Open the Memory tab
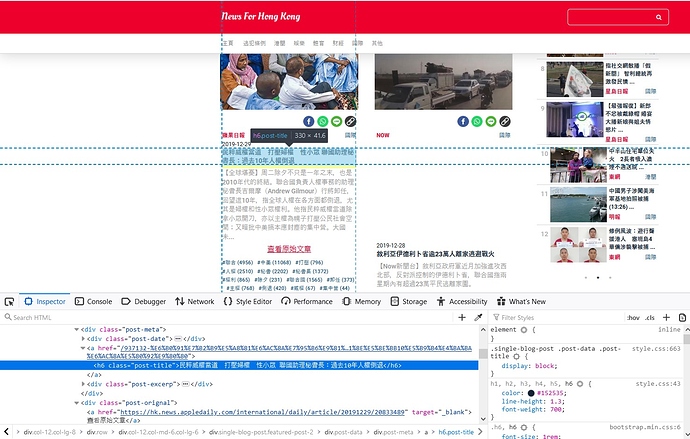Screen dimensions: 690x439 tap(362, 302)
